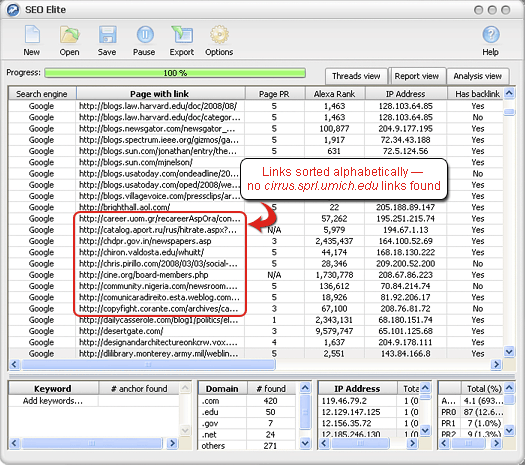The image size is (525, 465).
Task: Click the 100% progress bar
Action: click(175, 73)
